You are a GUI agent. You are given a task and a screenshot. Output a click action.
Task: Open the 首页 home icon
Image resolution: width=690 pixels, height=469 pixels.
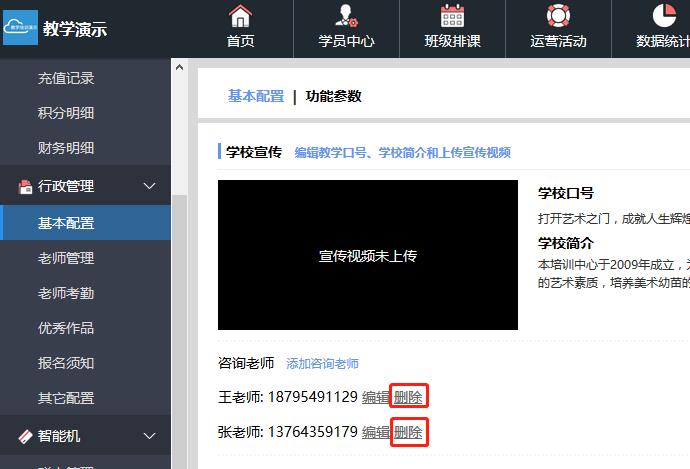[240, 16]
